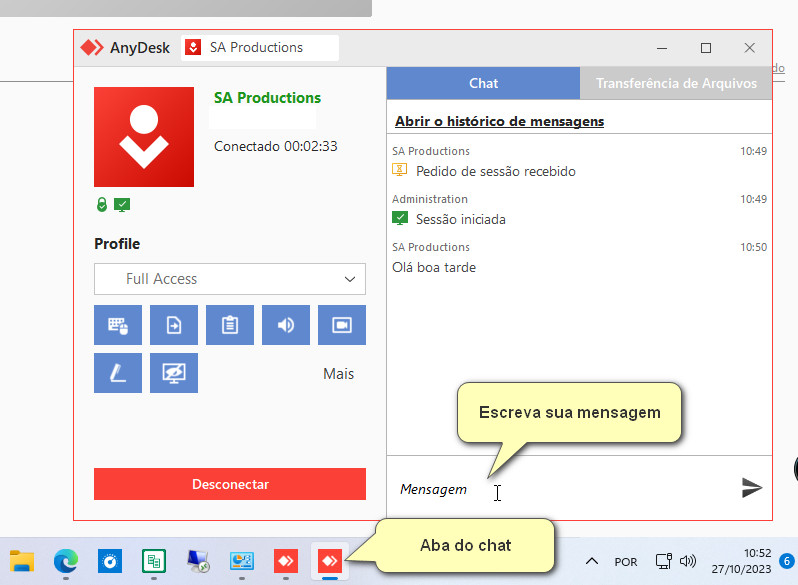
Task: Switch to the Chat tab
Action: 483,83
